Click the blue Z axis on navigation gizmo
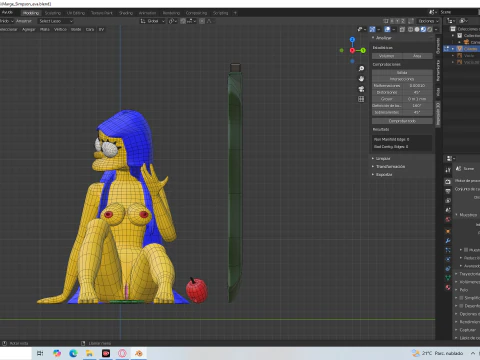Image resolution: width=480 pixels, height=360 pixels. tap(352, 40)
